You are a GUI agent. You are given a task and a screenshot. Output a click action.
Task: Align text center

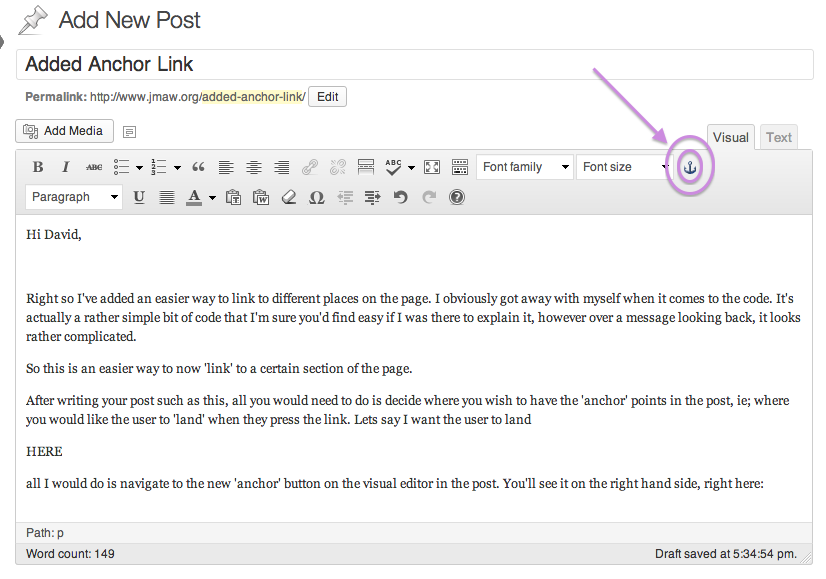tap(254, 168)
